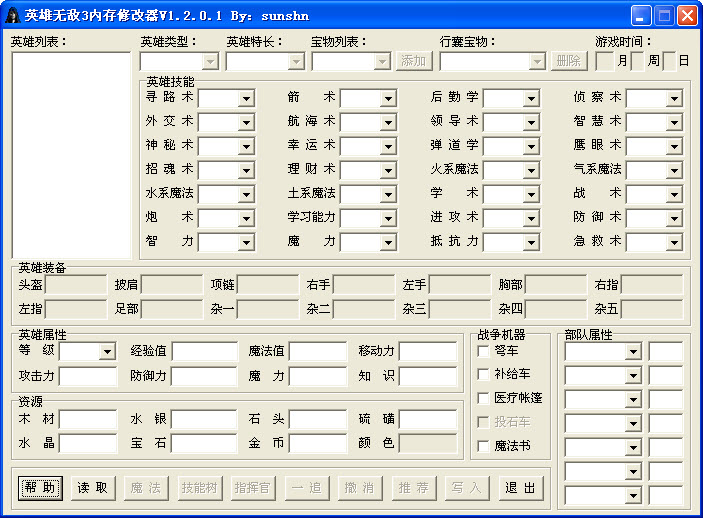Viewport: 703px width, 518px height.
Task: Enable the 弩车 war machine checkbox
Action: tap(485, 351)
